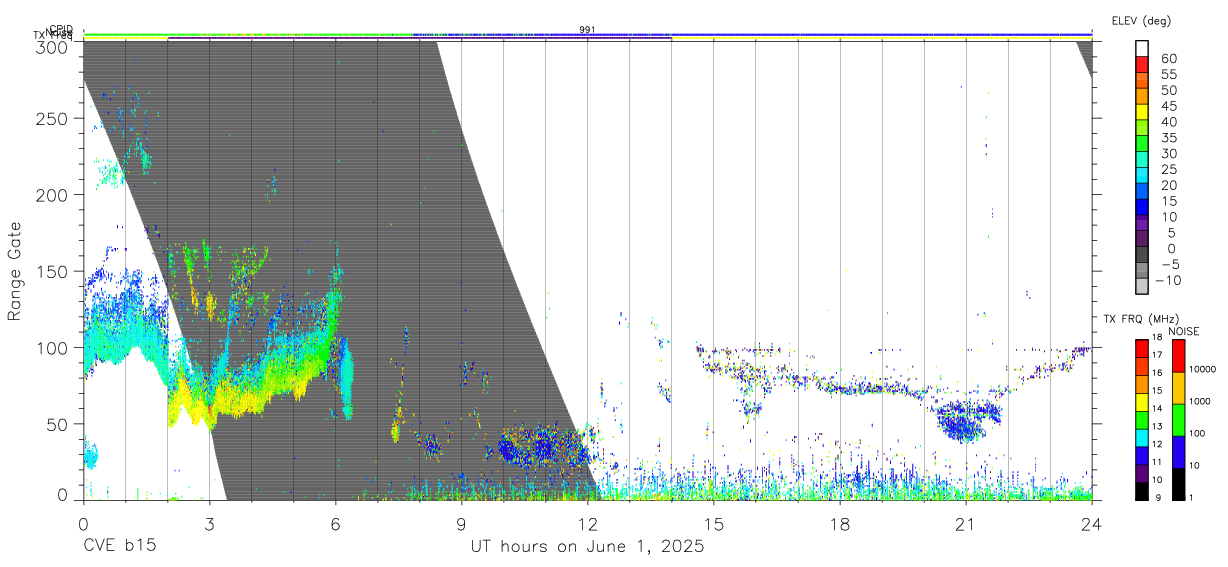Click x-axis tick label '24'
1228x567 pixels.
(x=1092, y=524)
